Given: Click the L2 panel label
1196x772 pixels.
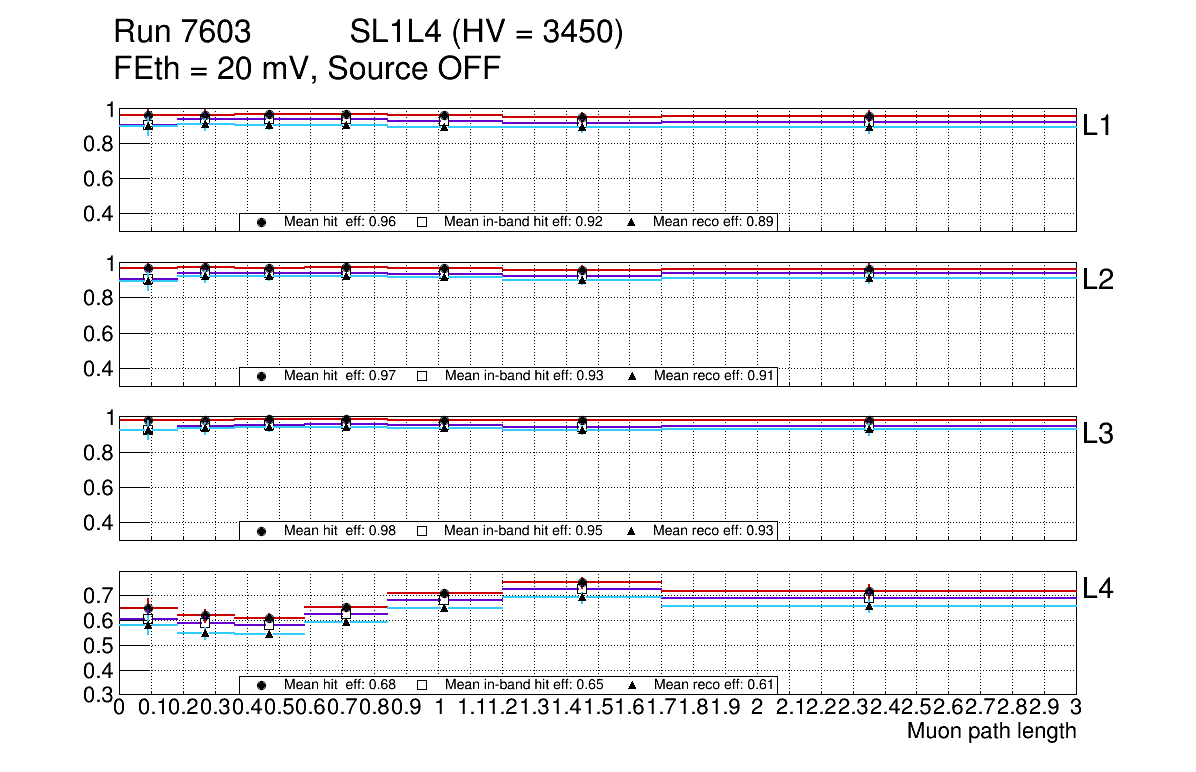Looking at the screenshot, I should (1098, 279).
